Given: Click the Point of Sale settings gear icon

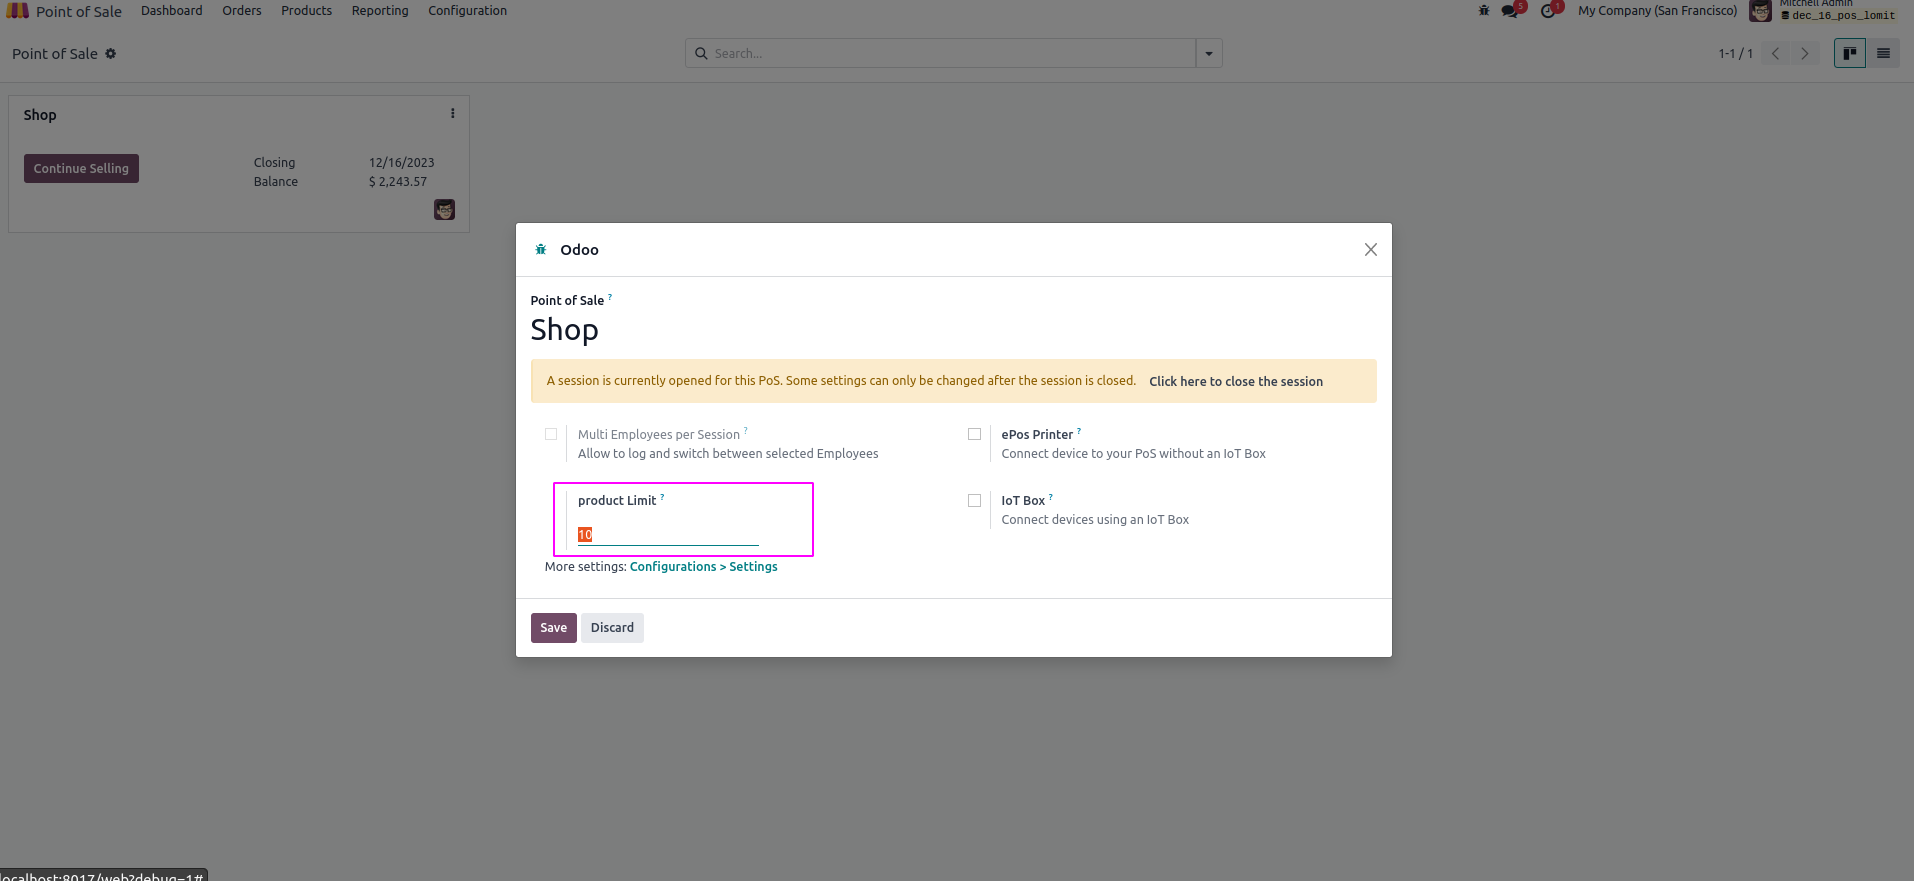Looking at the screenshot, I should (111, 54).
